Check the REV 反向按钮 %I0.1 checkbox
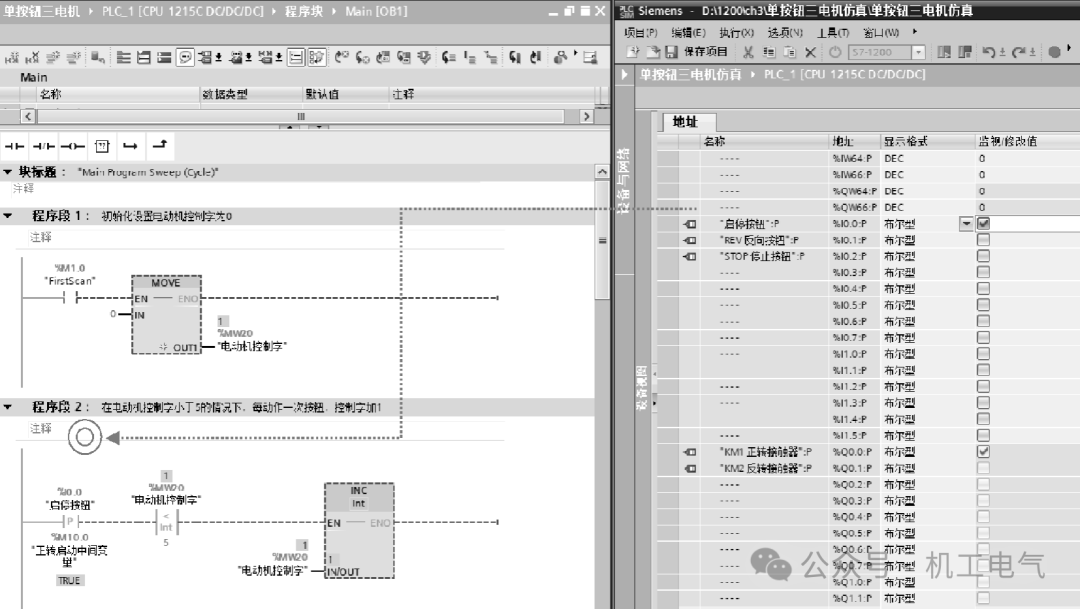Viewport: 1080px width, 609px height. pos(983,240)
